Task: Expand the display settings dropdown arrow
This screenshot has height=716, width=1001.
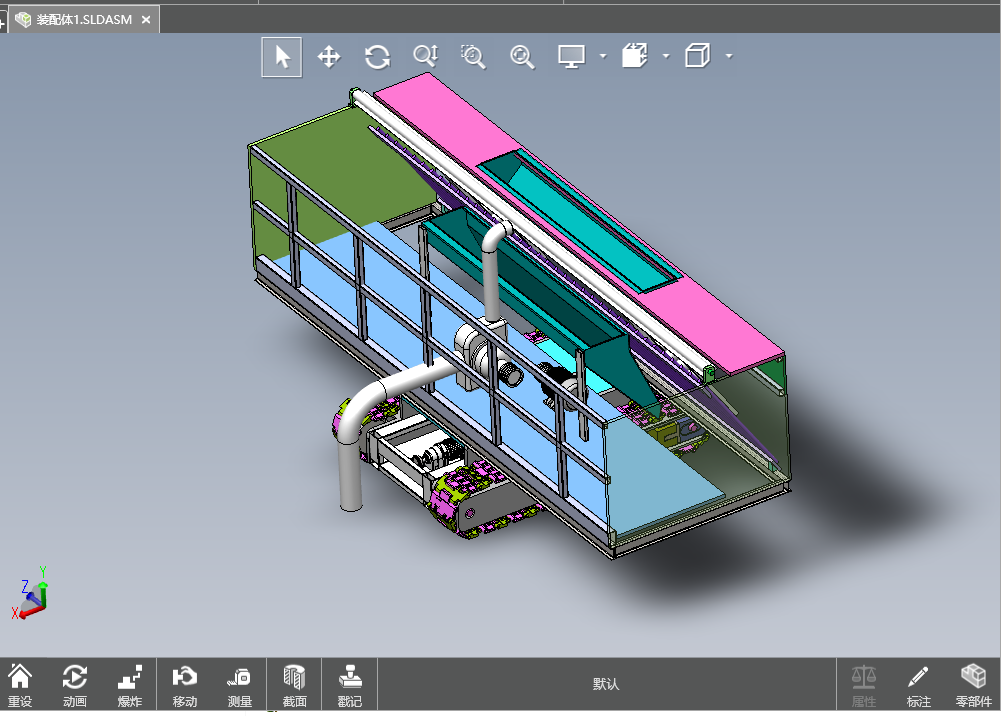Action: click(603, 56)
